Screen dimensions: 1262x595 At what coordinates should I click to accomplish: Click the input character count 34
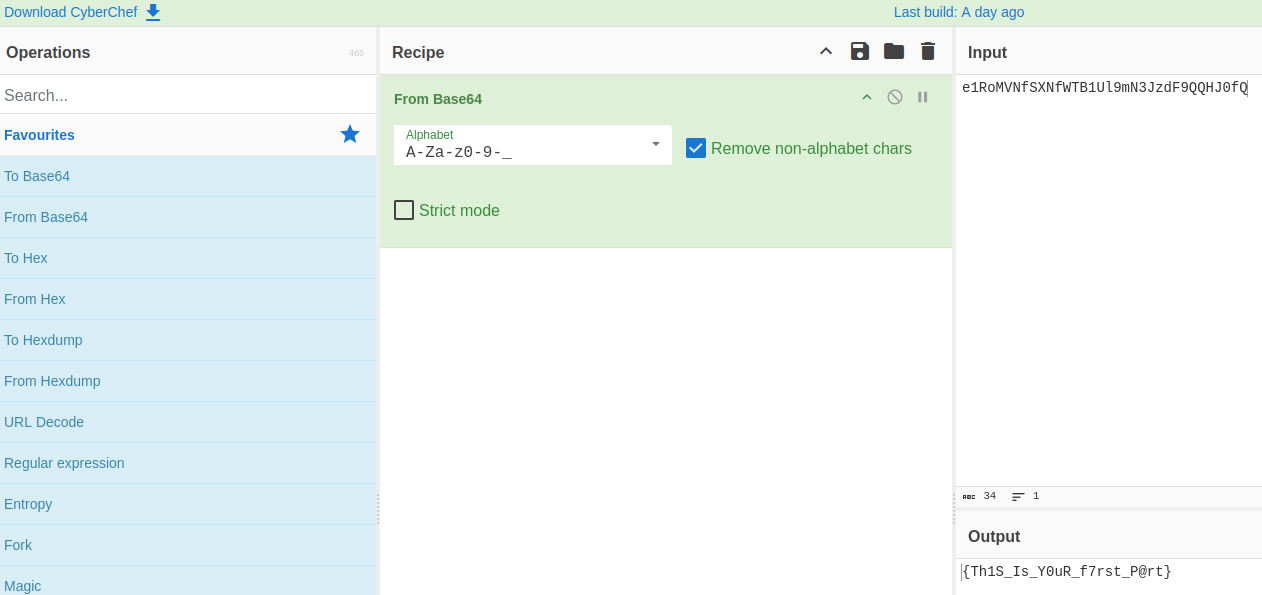980,496
